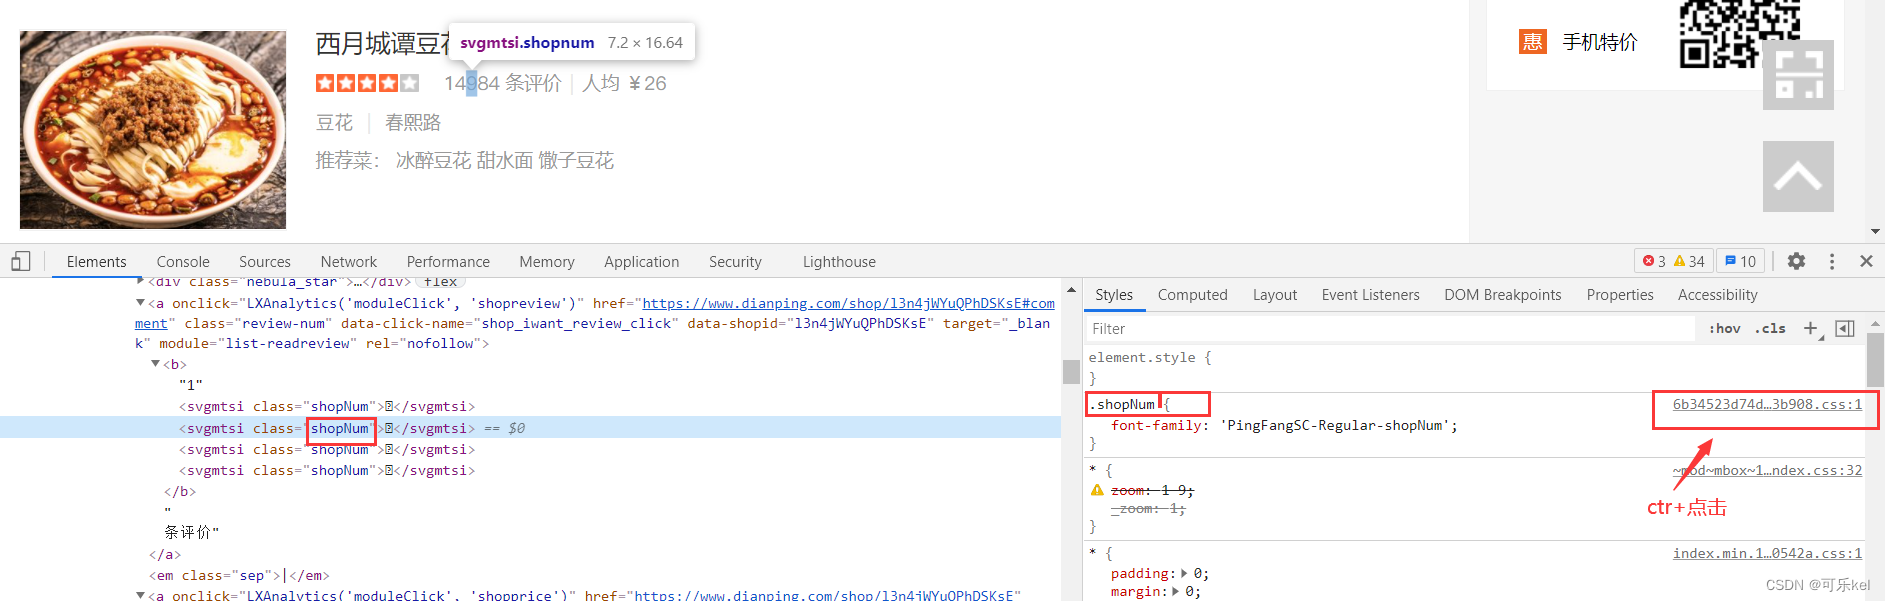Collapse the <b> element node

(155, 364)
